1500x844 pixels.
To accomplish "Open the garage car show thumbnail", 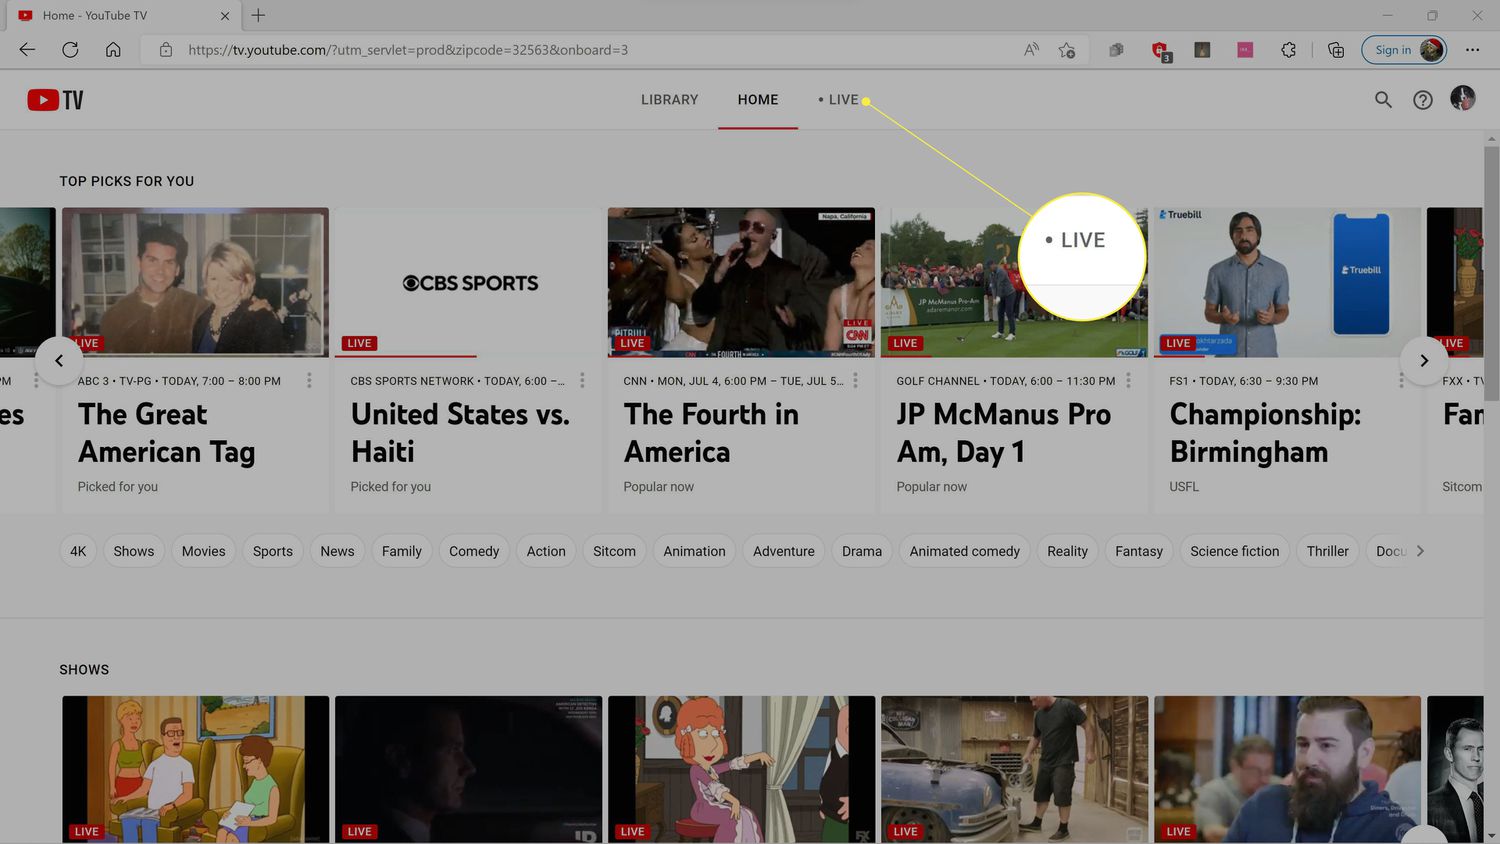I will (x=1014, y=769).
